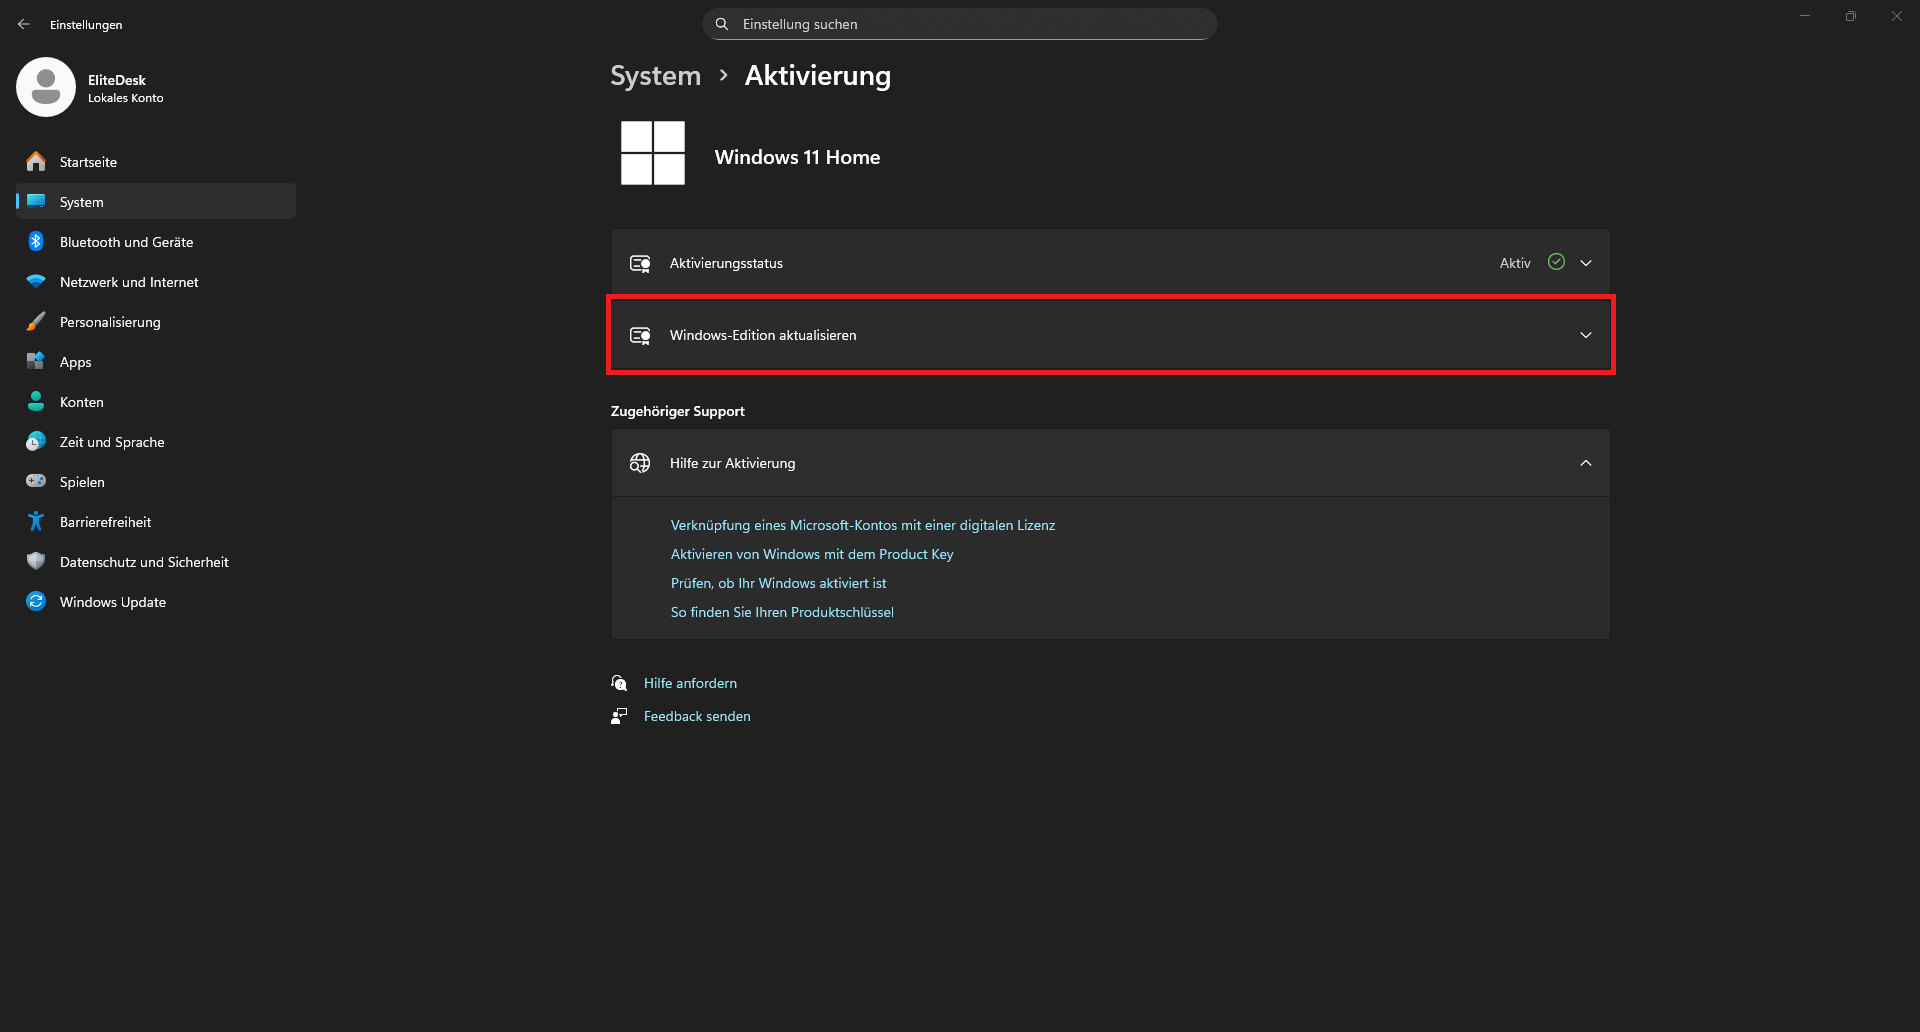Expand Windows-Edition aktualisieren chevron
Image resolution: width=1920 pixels, height=1032 pixels.
(1586, 335)
